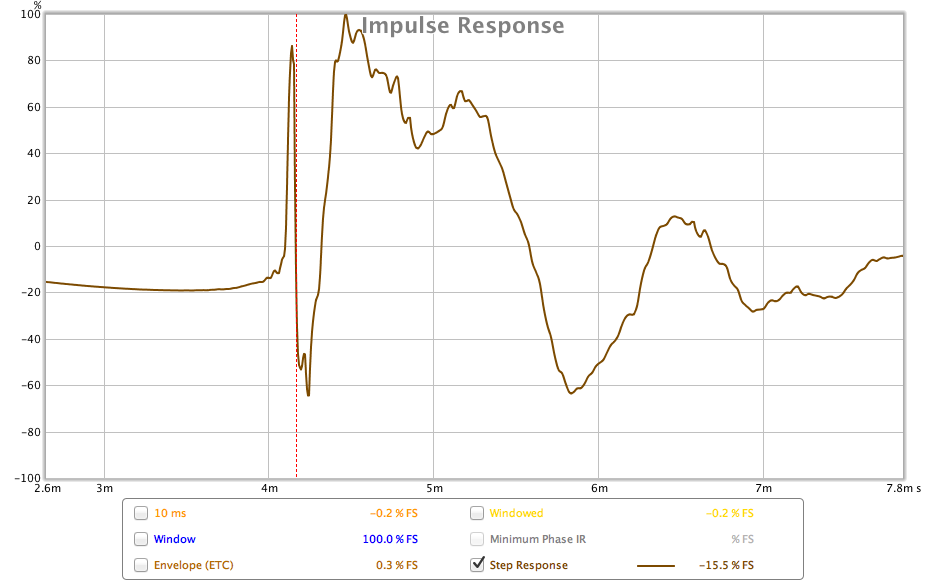926x581 pixels.
Task: Click the '-15.5 % FS' step response value
Action: click(726, 565)
